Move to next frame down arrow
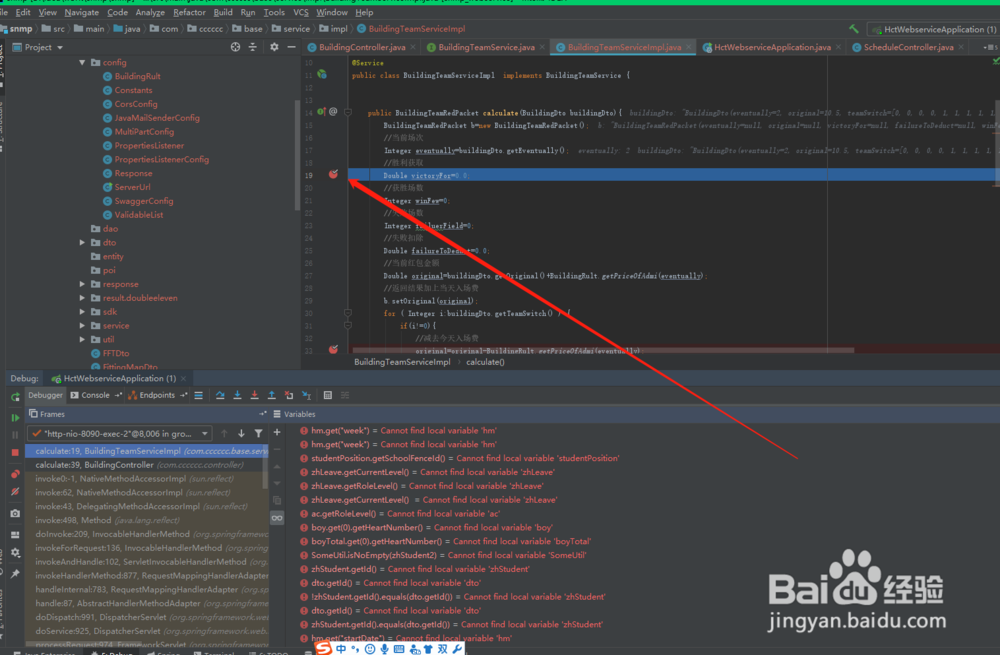 [241, 434]
